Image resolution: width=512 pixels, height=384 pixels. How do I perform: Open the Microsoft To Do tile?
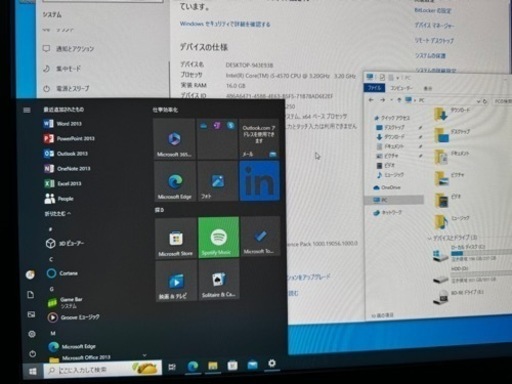click(260, 236)
